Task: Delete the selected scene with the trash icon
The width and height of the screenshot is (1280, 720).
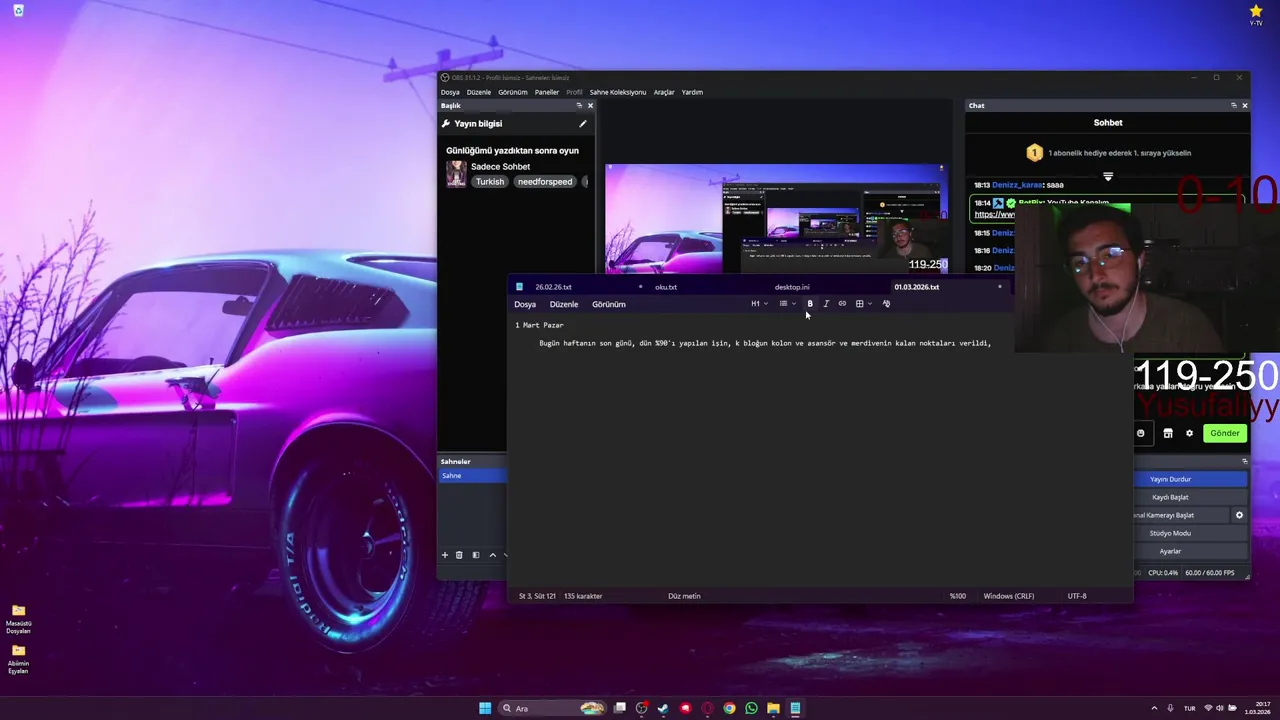Action: pyautogui.click(x=459, y=555)
